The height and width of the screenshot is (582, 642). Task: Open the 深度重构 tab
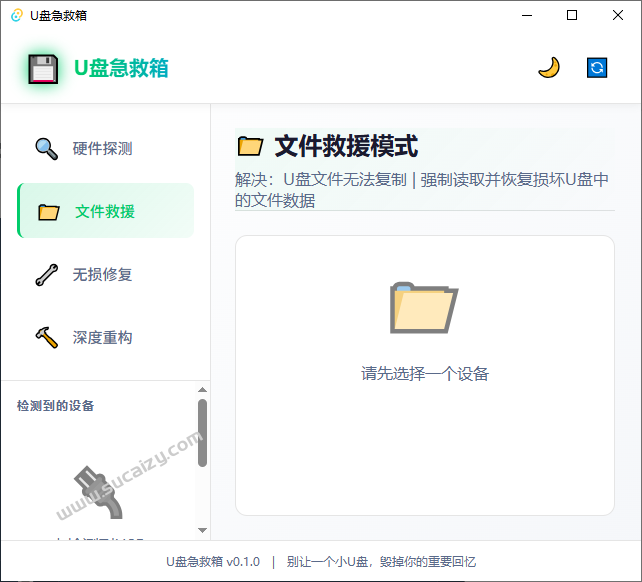(x=105, y=337)
